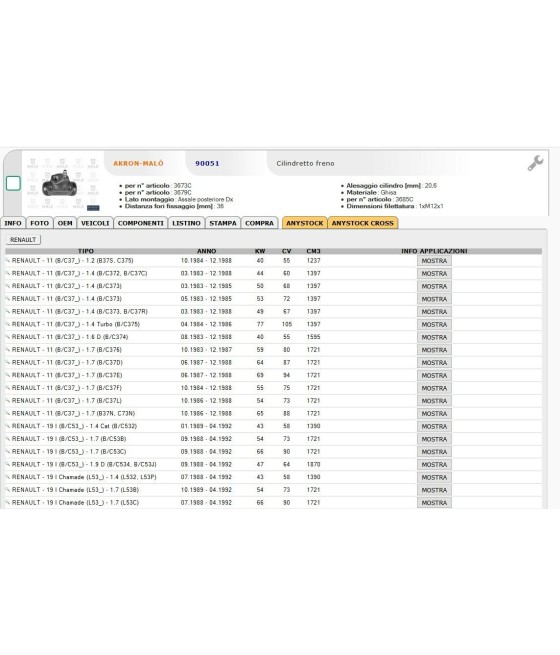Screen dimensions: 560x655
Task: Go to the LISTINO tab
Action: coord(186,223)
